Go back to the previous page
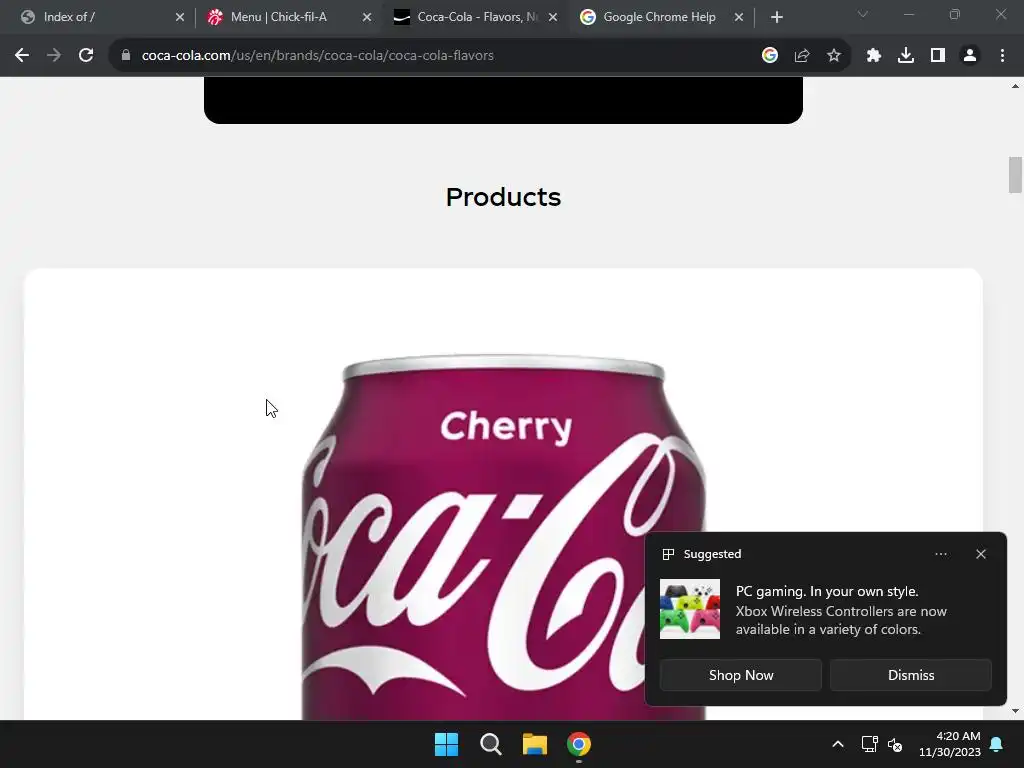Screen dimensions: 1024x768 pyautogui.click(x=22, y=56)
